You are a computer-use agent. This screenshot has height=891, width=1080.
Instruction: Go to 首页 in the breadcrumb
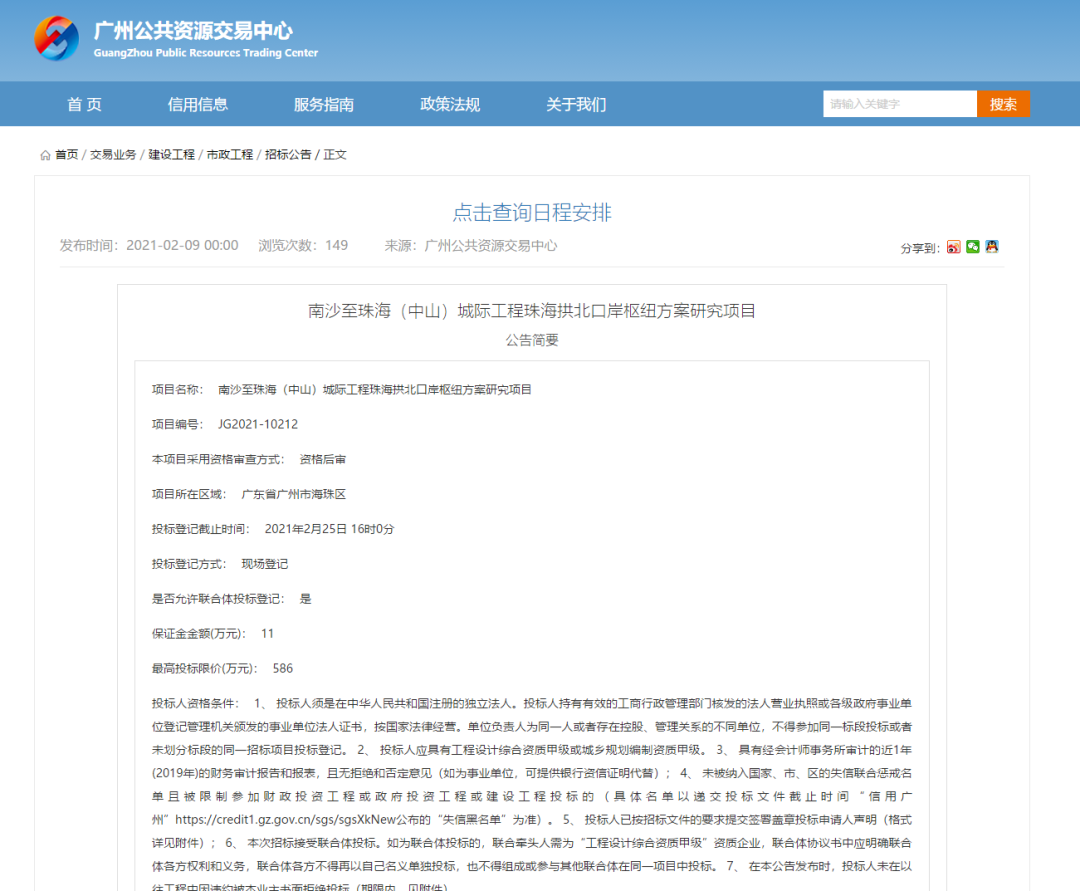click(x=66, y=155)
